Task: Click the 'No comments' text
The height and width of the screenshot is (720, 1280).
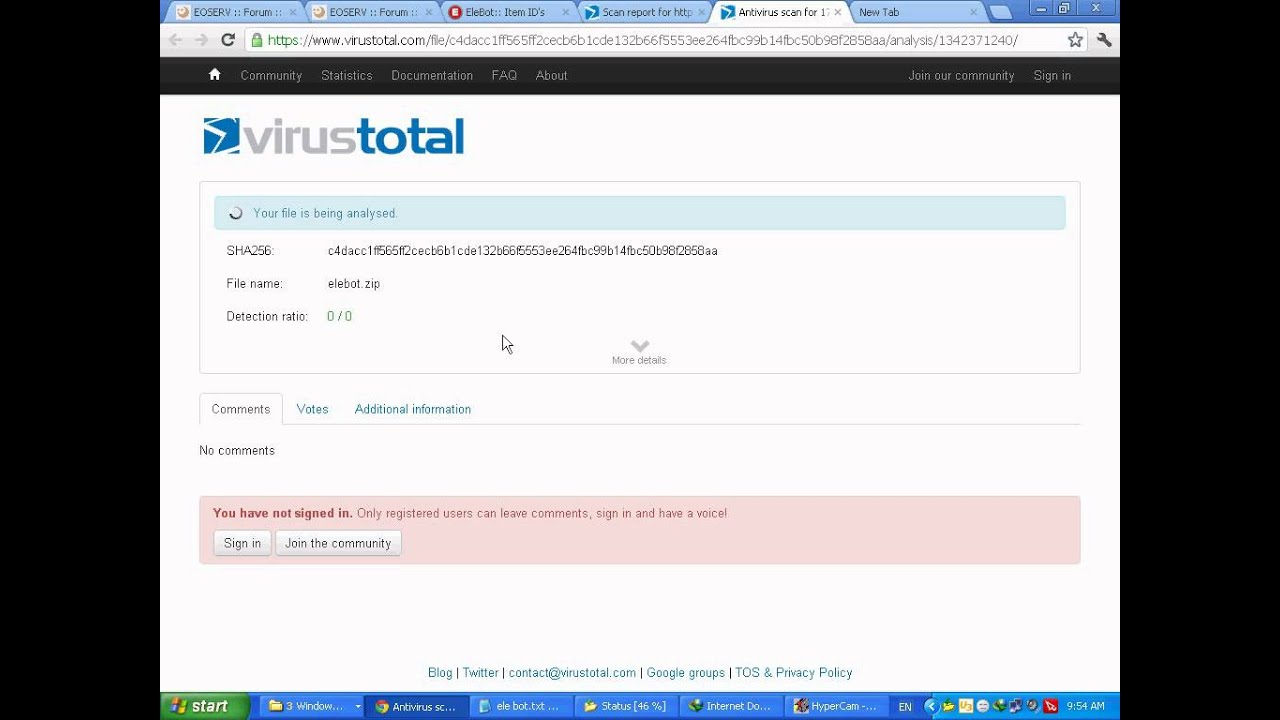Action: (x=237, y=451)
